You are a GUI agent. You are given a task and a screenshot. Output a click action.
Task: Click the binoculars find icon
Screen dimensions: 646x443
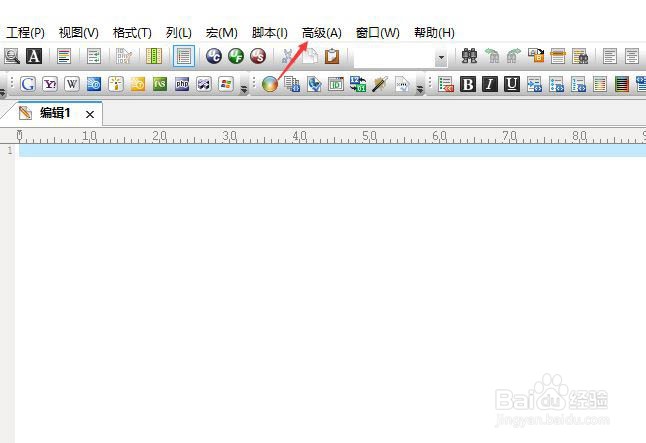[469, 56]
